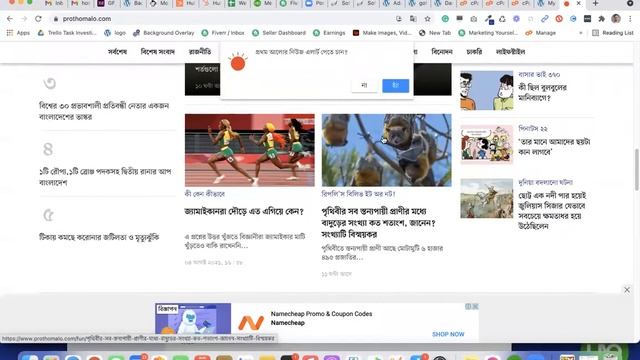This screenshot has width=640, height=360.
Task: Dismiss the bottom banner with the X
Action: tap(627, 290)
